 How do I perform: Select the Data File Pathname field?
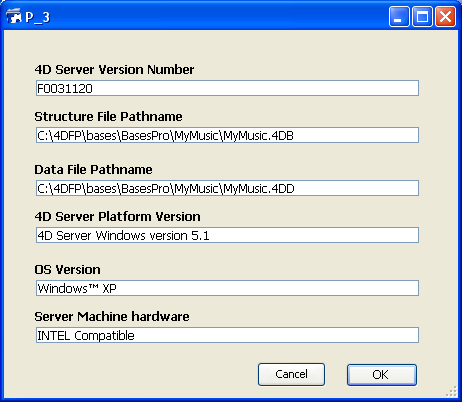(227, 188)
